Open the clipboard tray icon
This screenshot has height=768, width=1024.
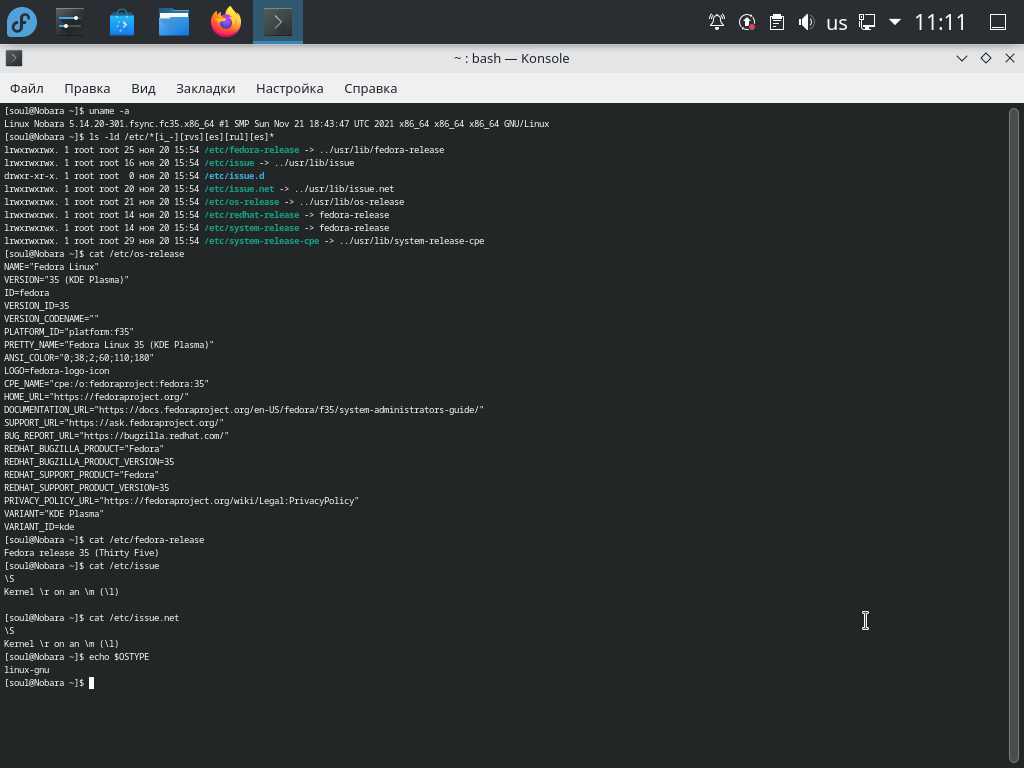tap(776, 22)
